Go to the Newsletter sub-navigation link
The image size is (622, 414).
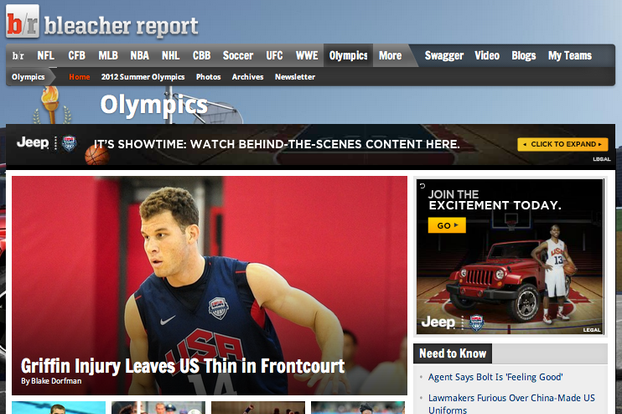[x=295, y=77]
